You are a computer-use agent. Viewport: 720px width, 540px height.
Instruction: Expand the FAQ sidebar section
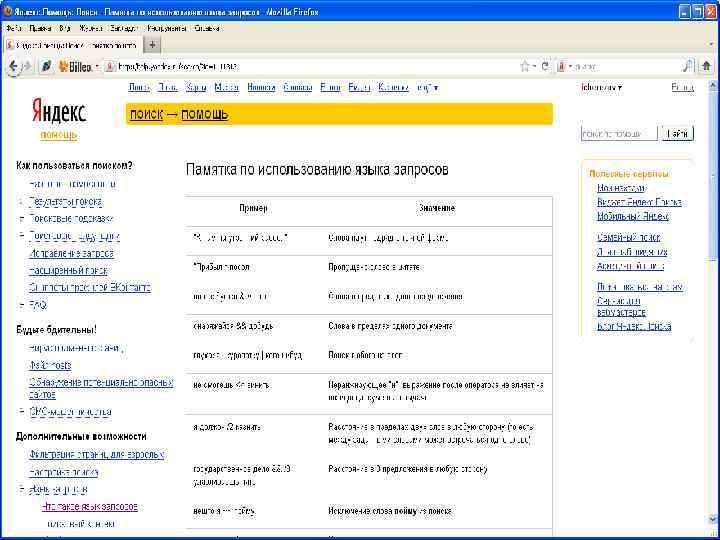[x=21, y=304]
